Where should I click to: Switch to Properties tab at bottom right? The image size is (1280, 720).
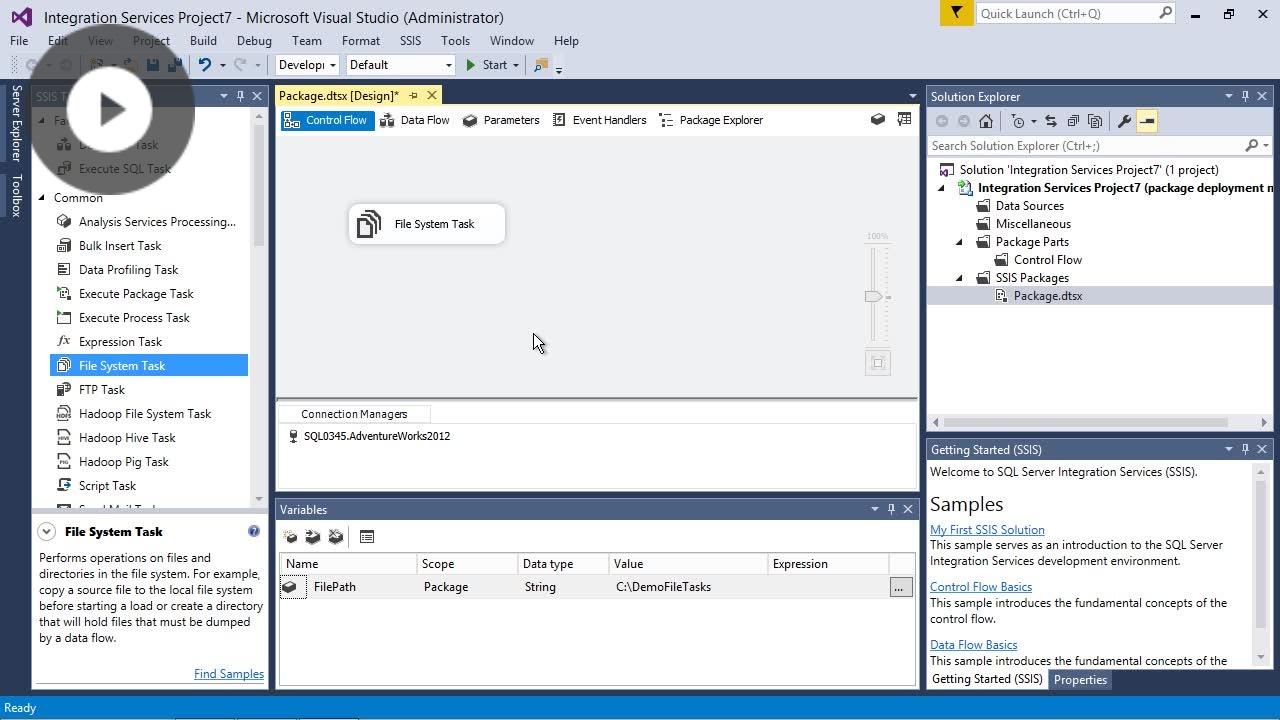click(x=1080, y=680)
